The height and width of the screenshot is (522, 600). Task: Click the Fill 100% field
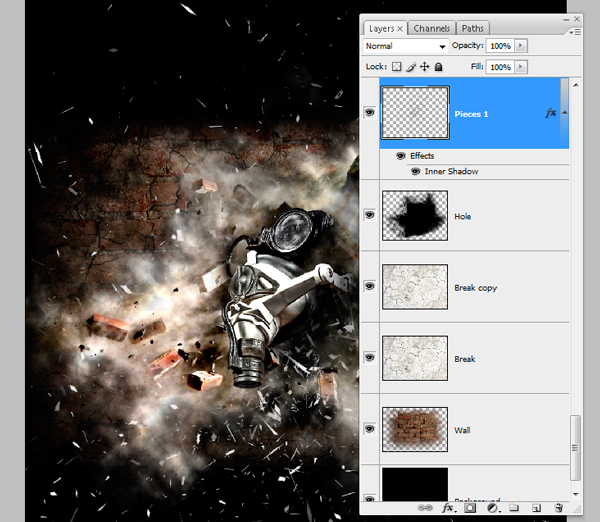[x=501, y=67]
